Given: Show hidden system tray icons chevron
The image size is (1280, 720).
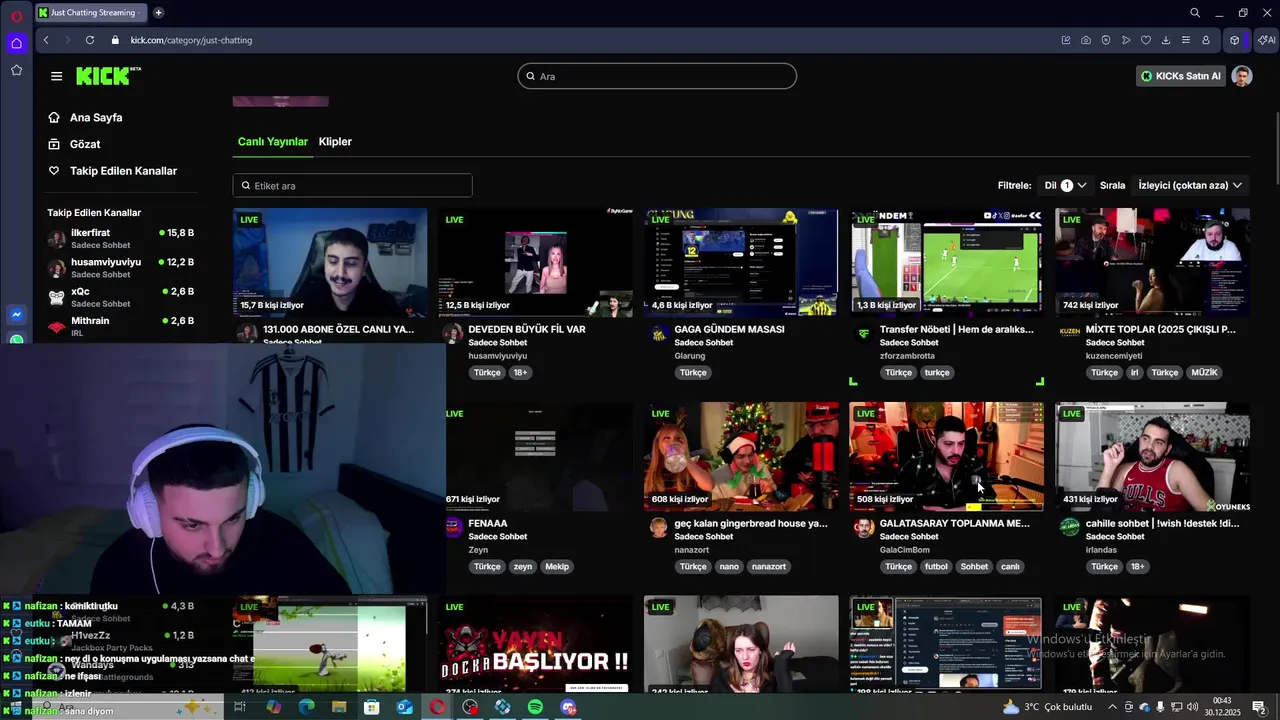Looking at the screenshot, I should coord(1112,707).
